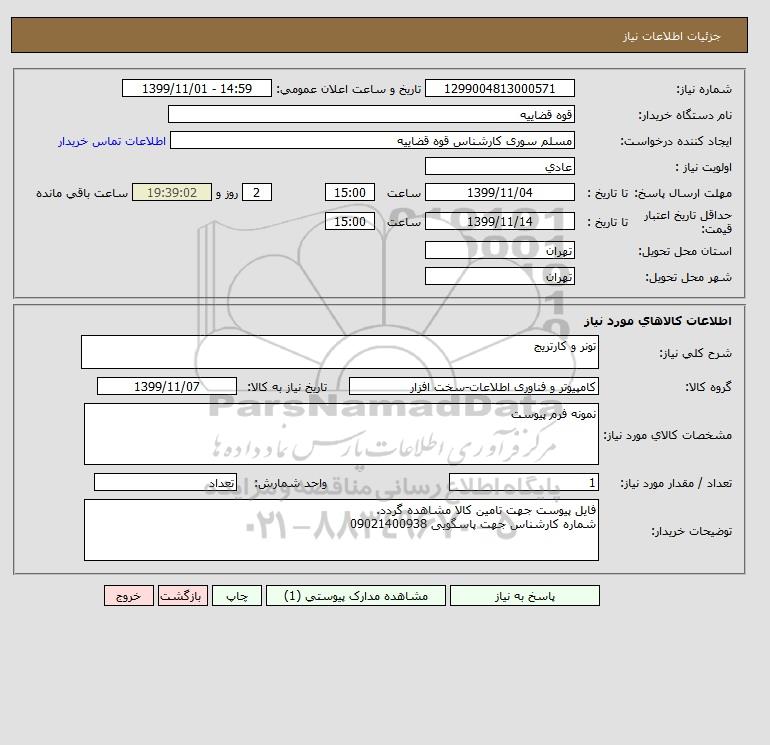
Task: Click request creator field مسلم سوری
Action: pyautogui.click(x=372, y=140)
